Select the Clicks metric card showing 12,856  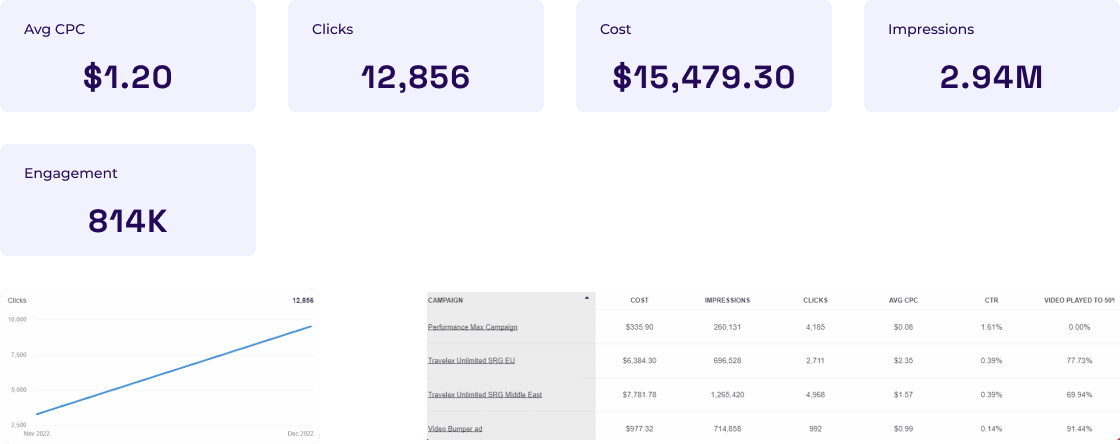(416, 56)
